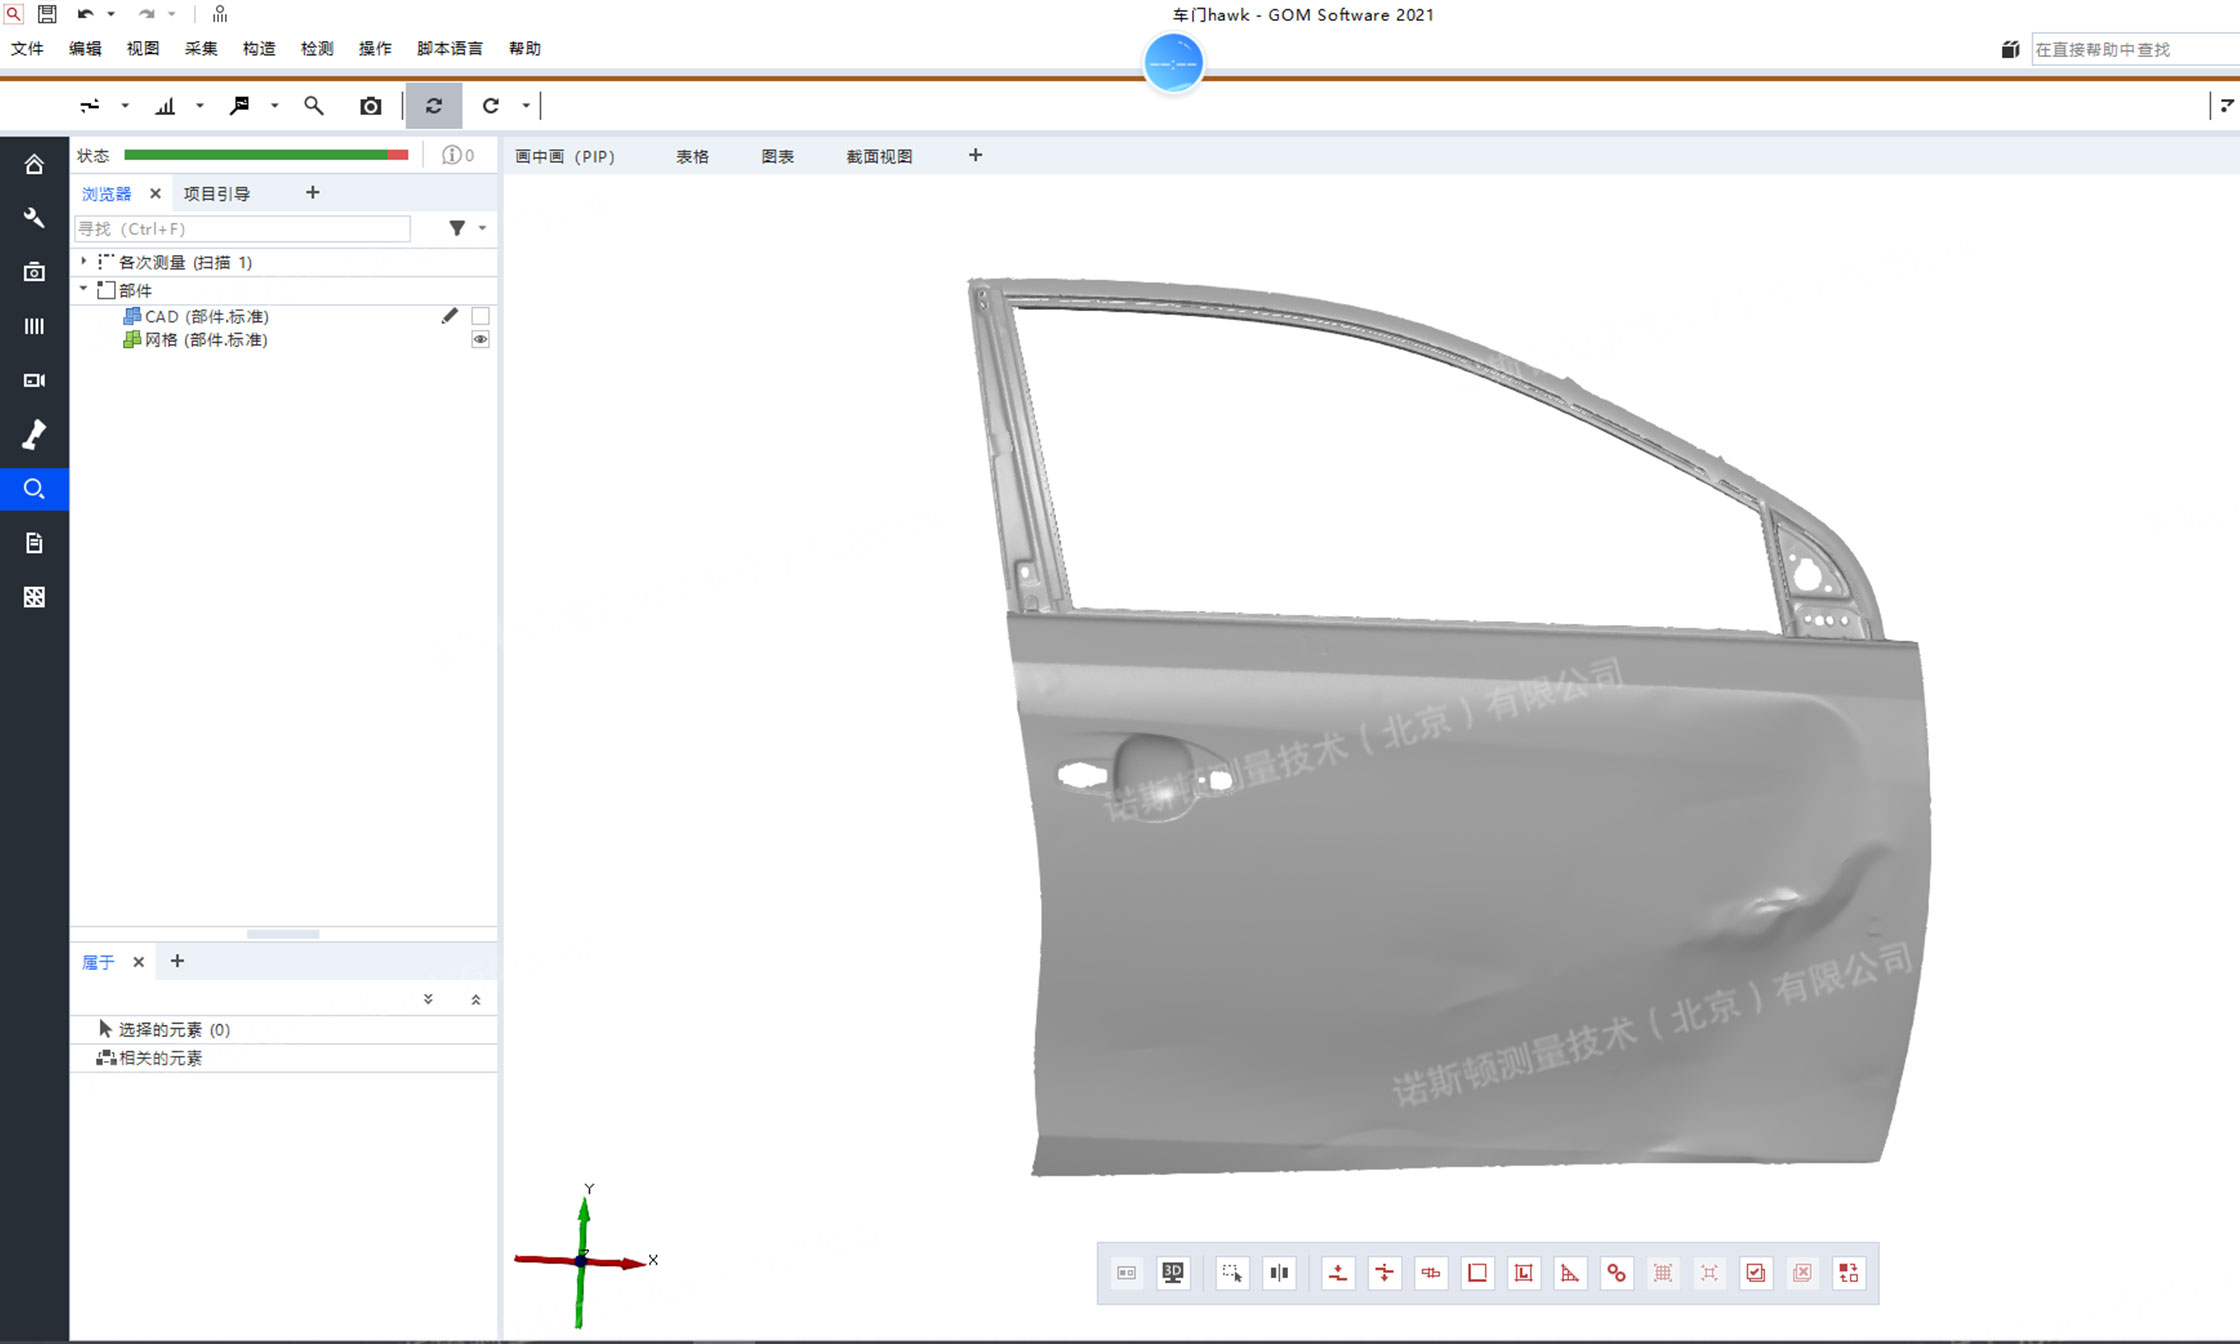Click the home icon in left sidebar
This screenshot has width=2240, height=1344.
pyautogui.click(x=34, y=164)
